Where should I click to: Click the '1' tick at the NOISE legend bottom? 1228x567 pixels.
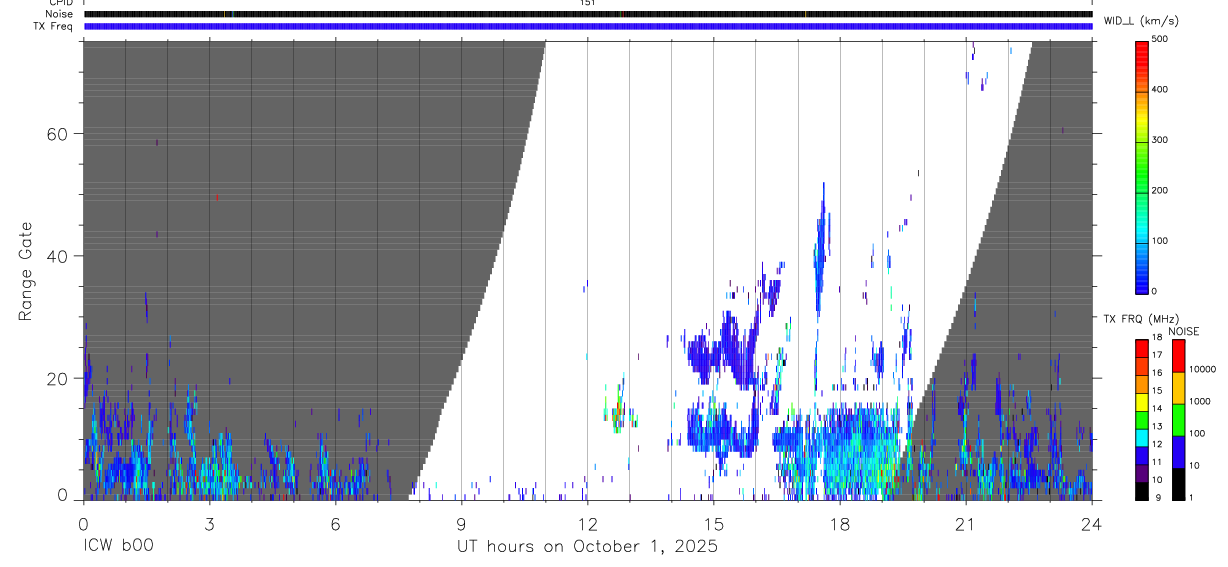(1191, 497)
